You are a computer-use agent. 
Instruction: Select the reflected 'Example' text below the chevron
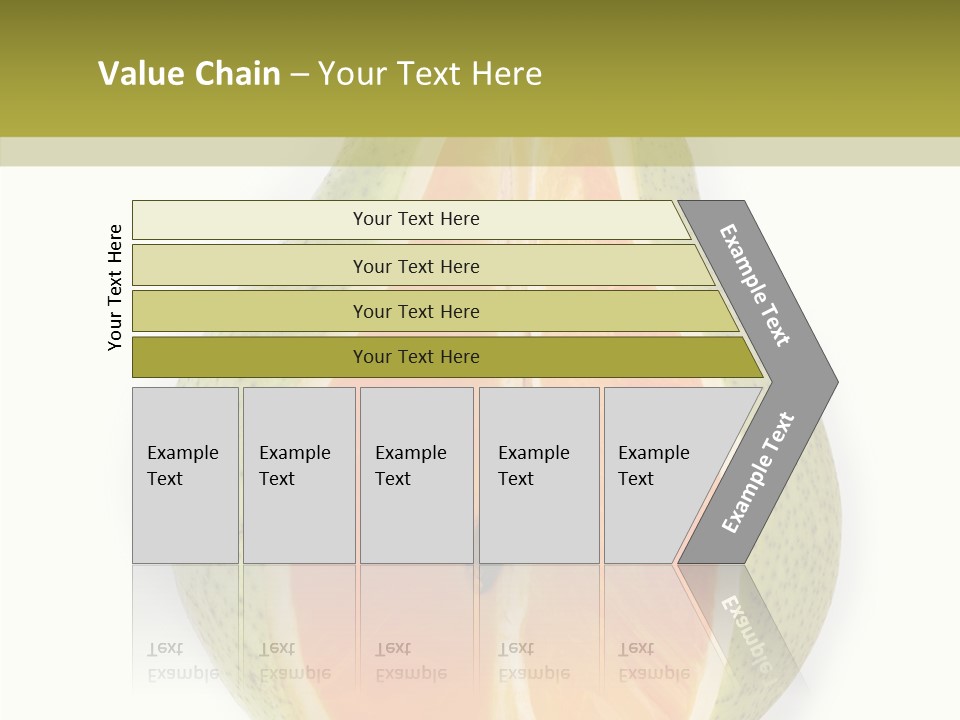(748, 634)
